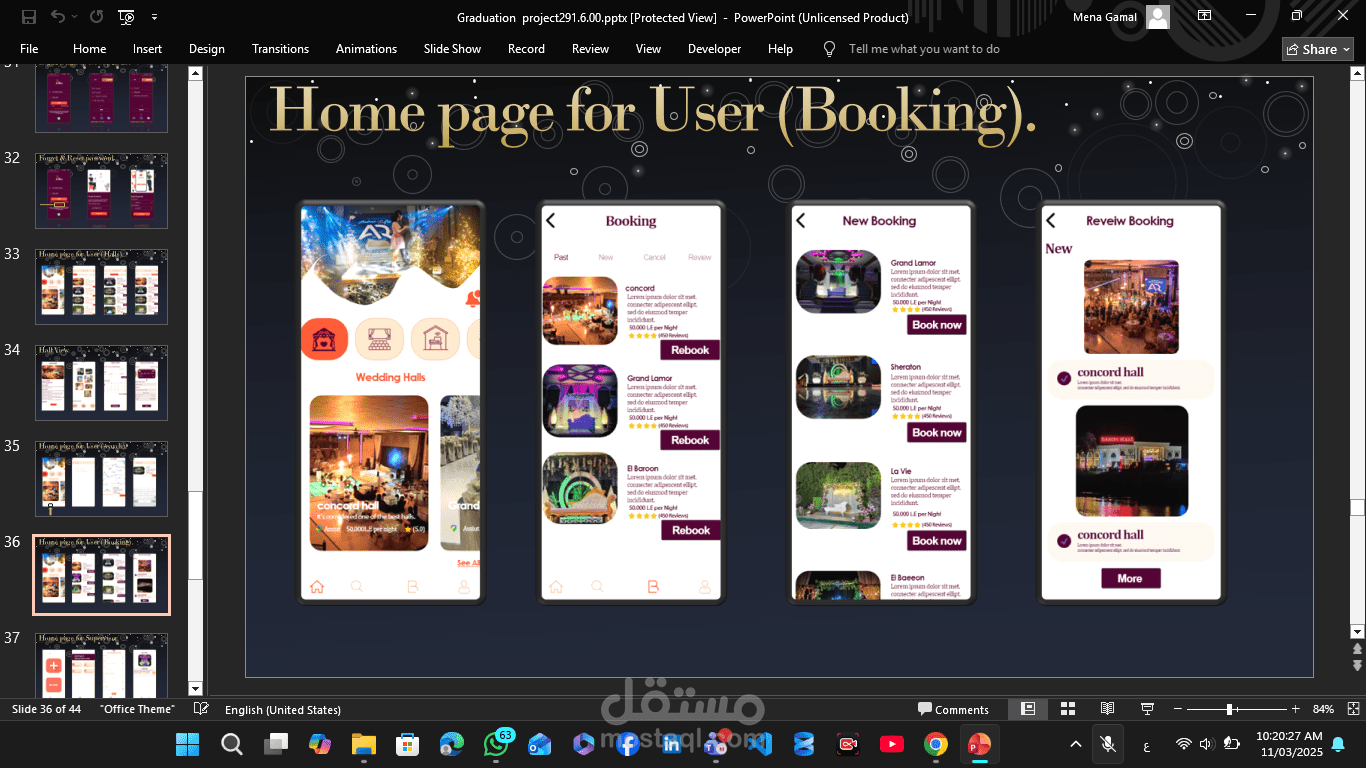The height and width of the screenshot is (768, 1366).
Task: Open Ribbon Display Options icon
Action: coord(1205,16)
